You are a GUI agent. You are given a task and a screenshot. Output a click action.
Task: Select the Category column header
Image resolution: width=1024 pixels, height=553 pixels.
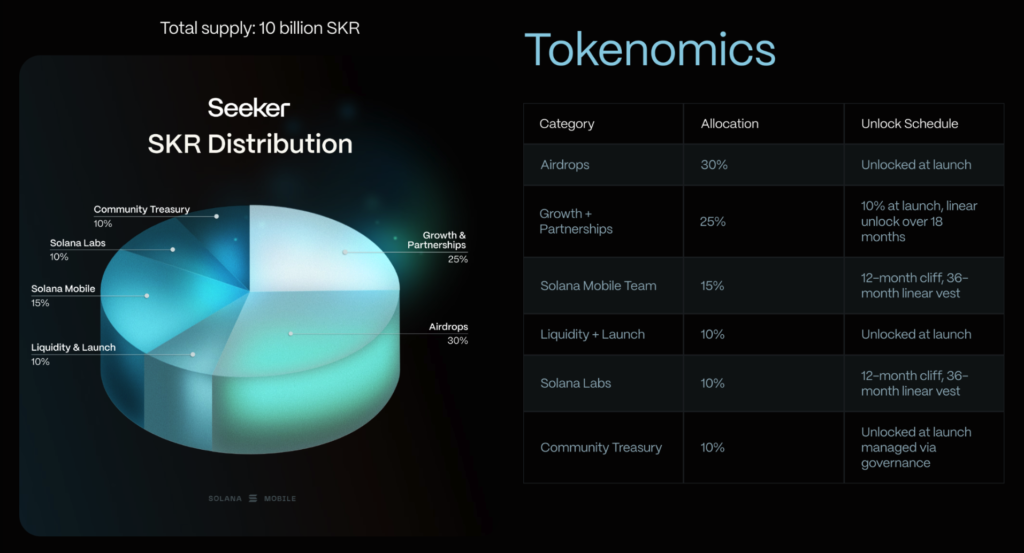click(567, 124)
